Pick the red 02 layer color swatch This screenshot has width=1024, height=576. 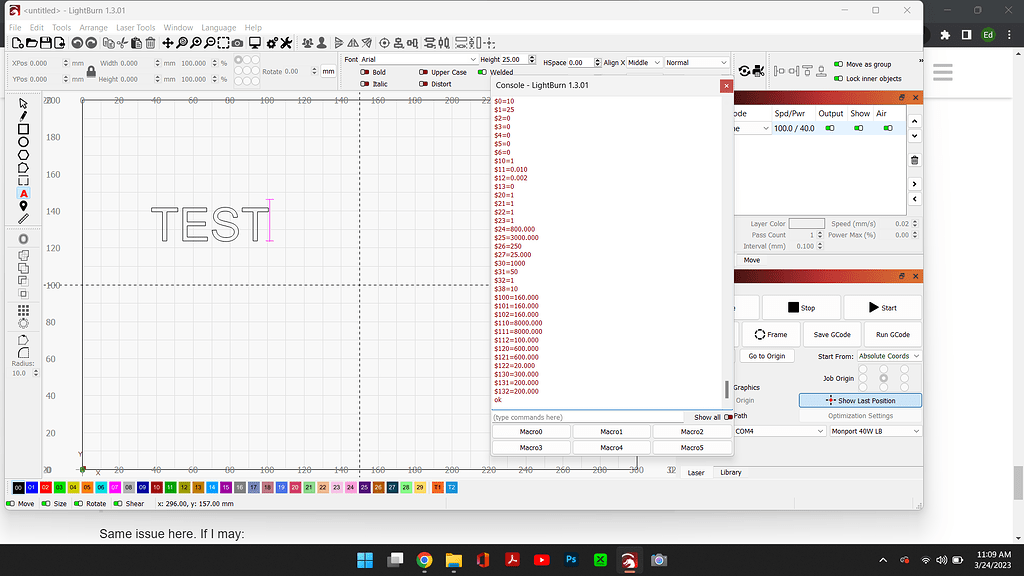[x=46, y=487]
